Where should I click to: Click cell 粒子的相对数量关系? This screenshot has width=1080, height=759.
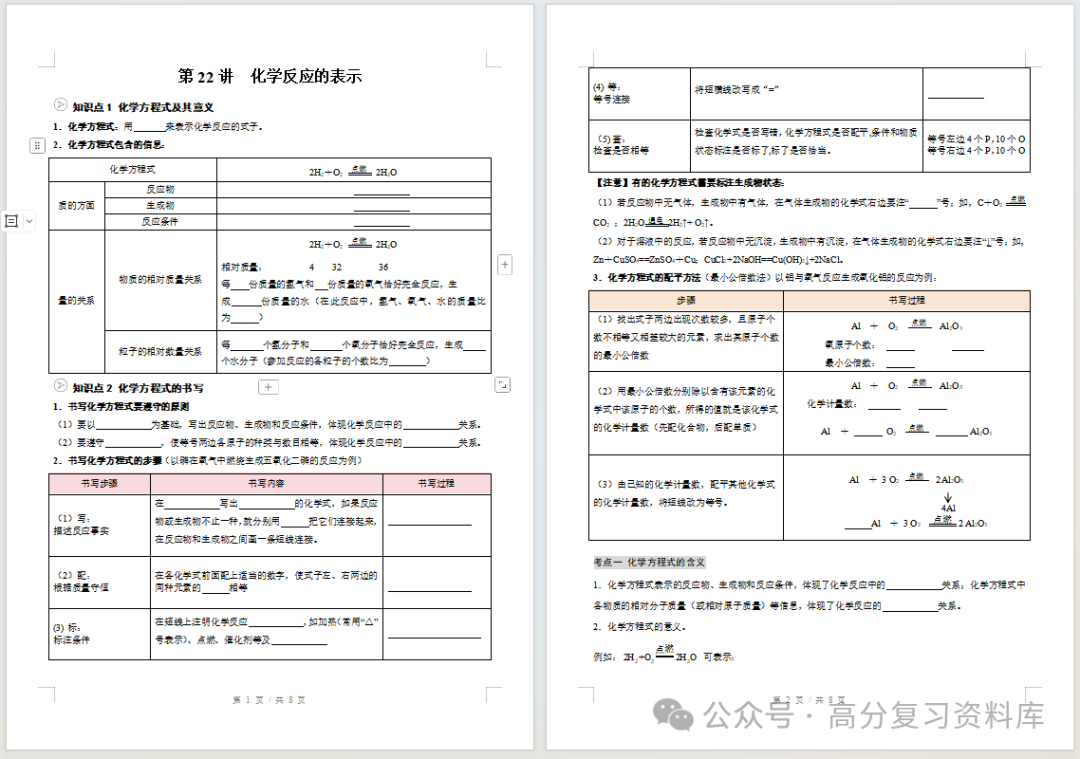click(x=160, y=351)
